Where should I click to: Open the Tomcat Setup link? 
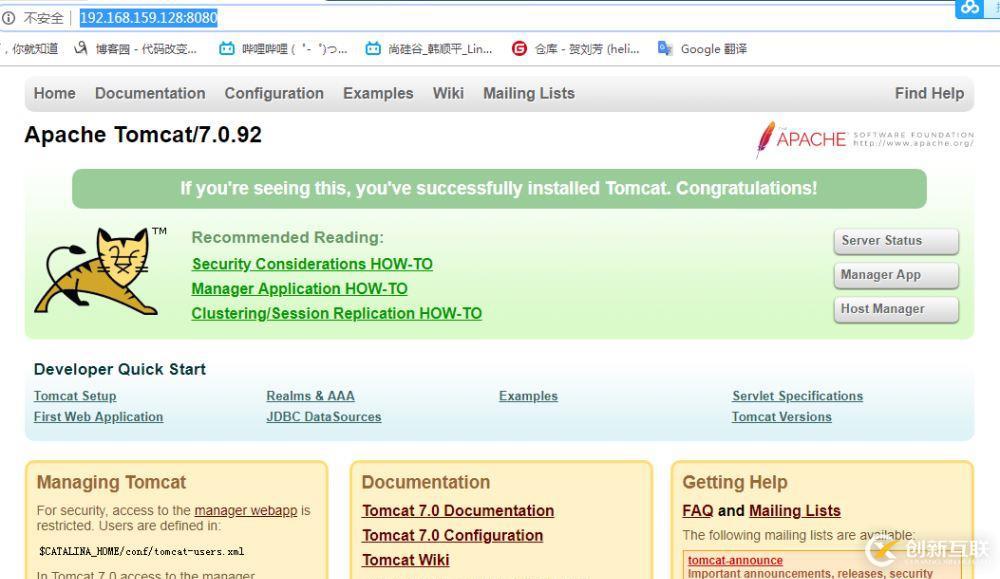(75, 396)
